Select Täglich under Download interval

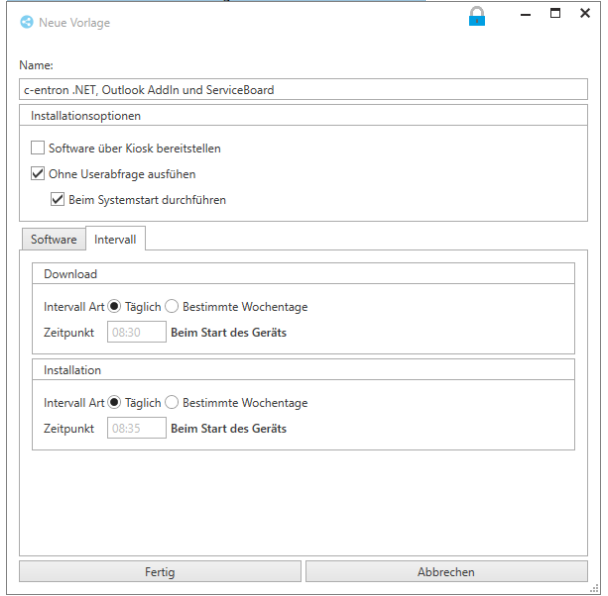coord(114,306)
